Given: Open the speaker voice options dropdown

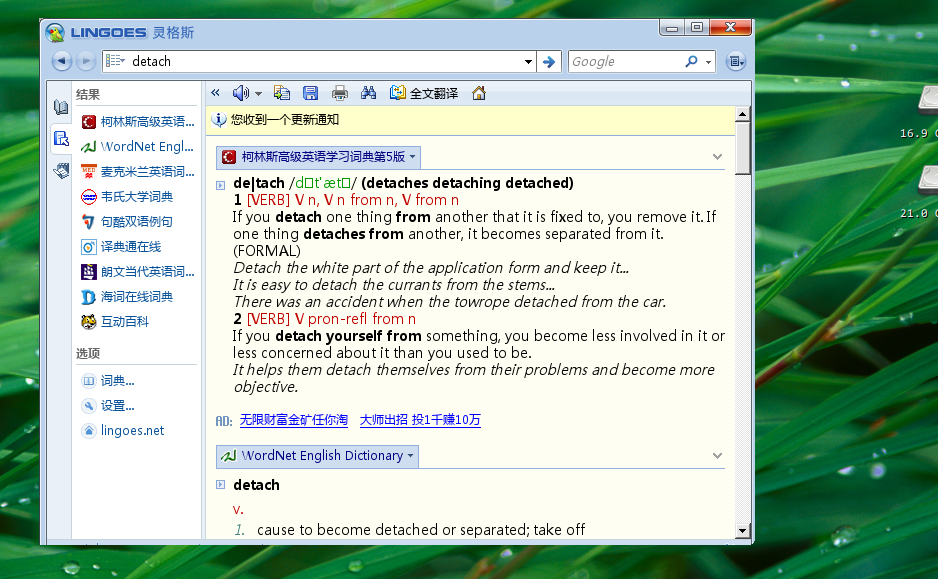Looking at the screenshot, I should point(258,94).
